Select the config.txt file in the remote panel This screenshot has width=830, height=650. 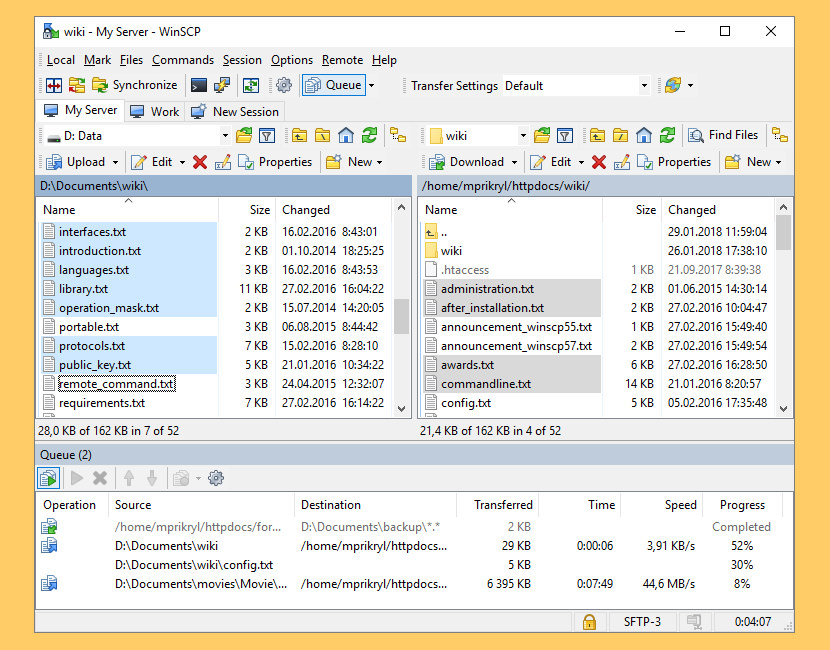click(x=465, y=403)
